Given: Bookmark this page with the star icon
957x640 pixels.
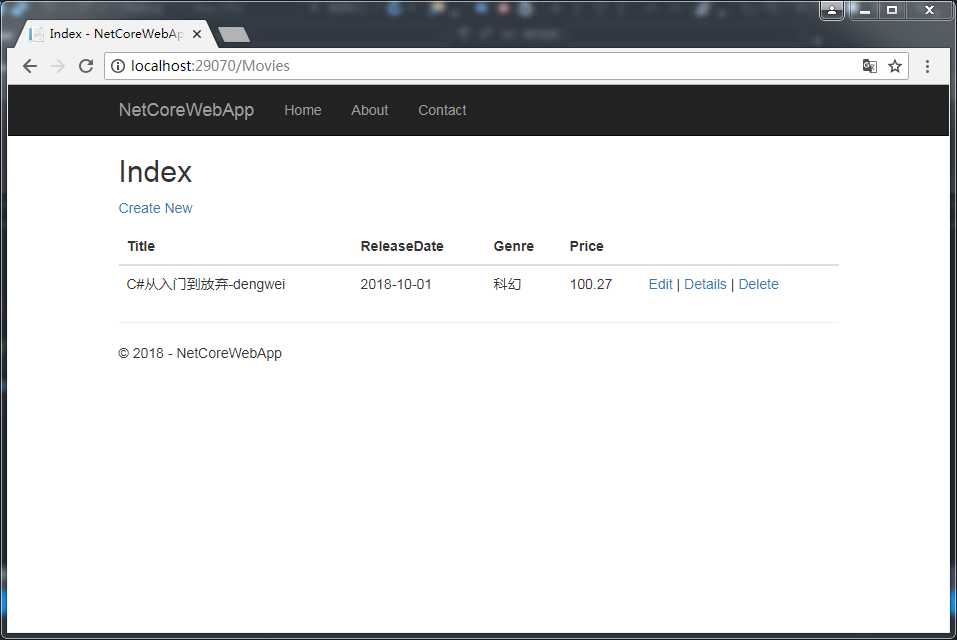Looking at the screenshot, I should tap(895, 66).
